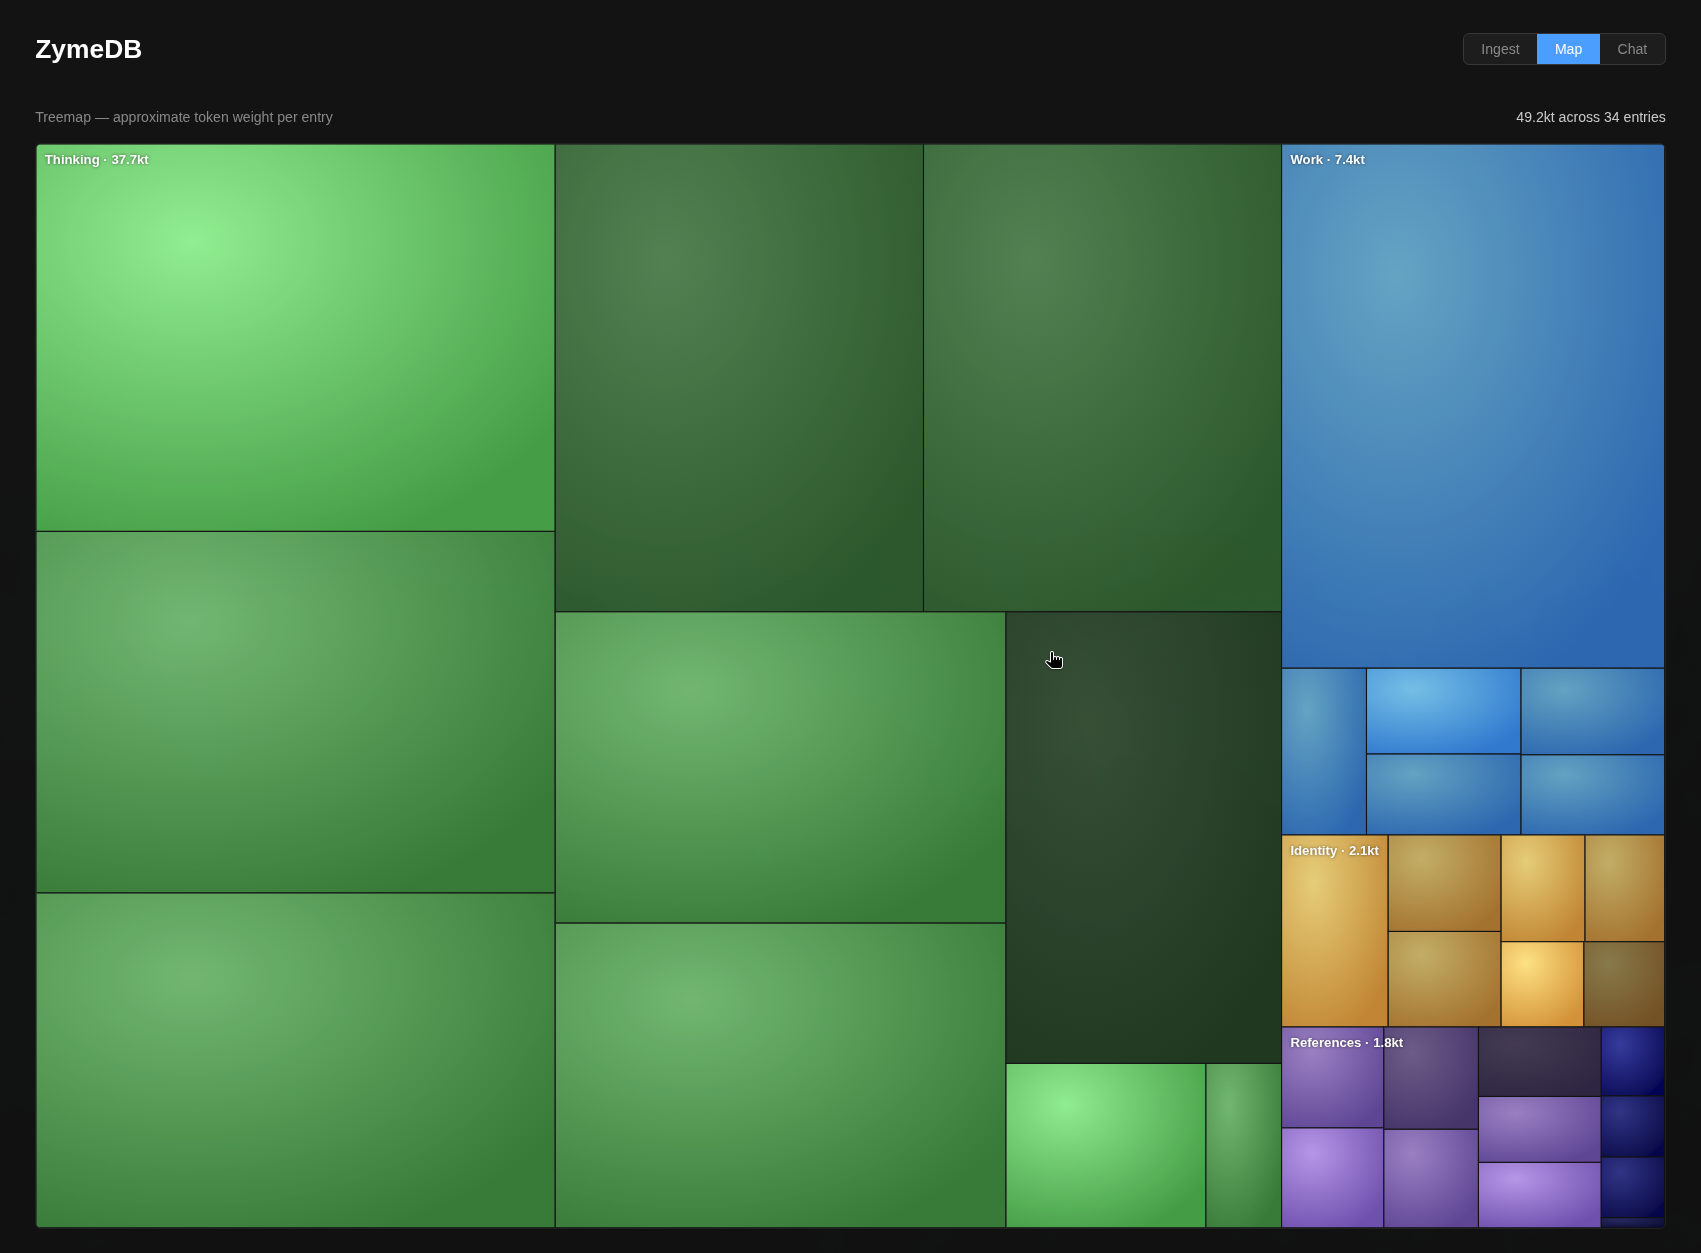Switch to the Ingest tab
This screenshot has height=1253, width=1701.
[x=1500, y=49]
